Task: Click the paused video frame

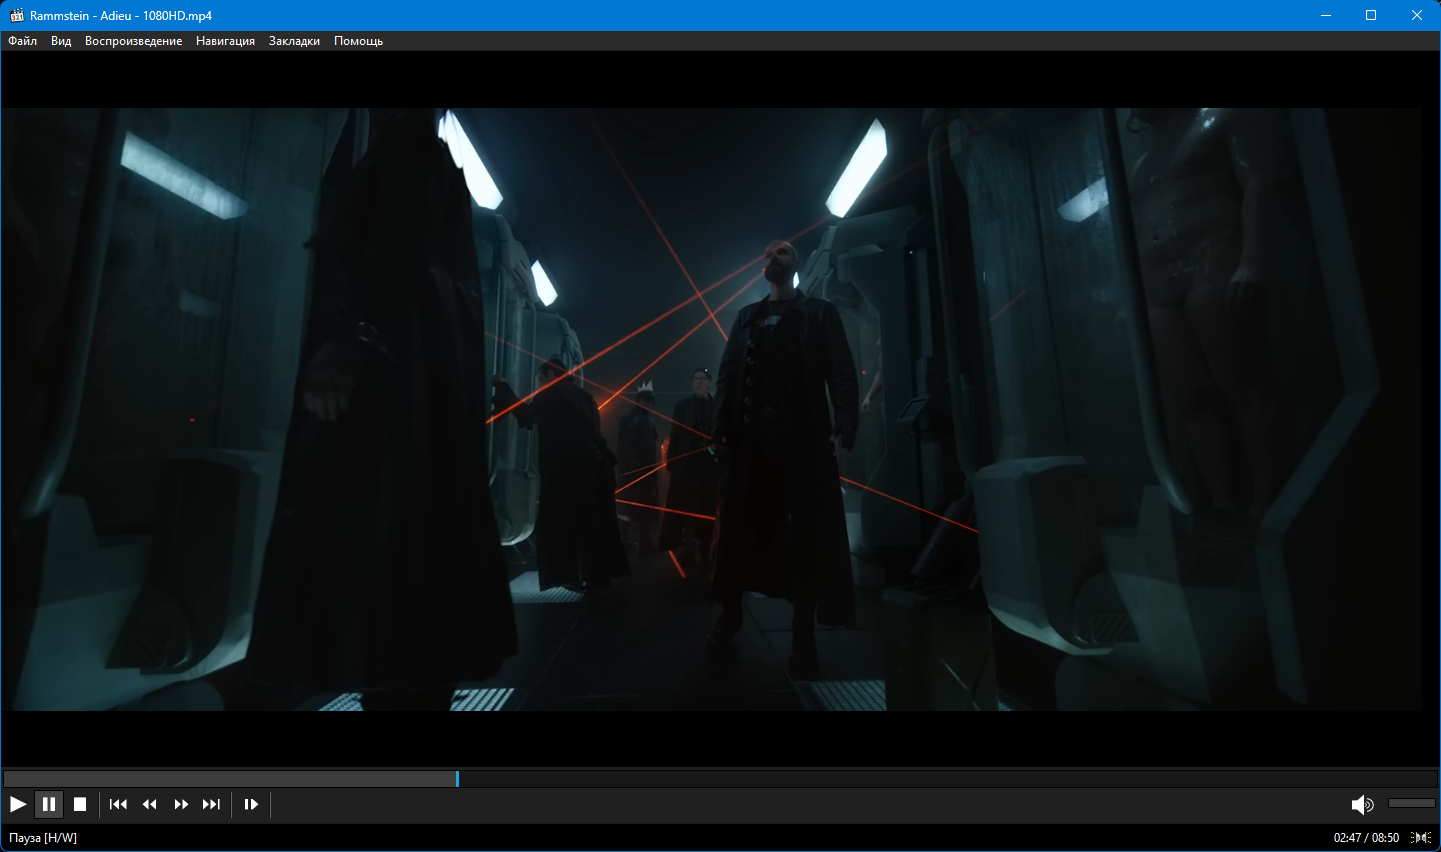Action: [x=711, y=409]
